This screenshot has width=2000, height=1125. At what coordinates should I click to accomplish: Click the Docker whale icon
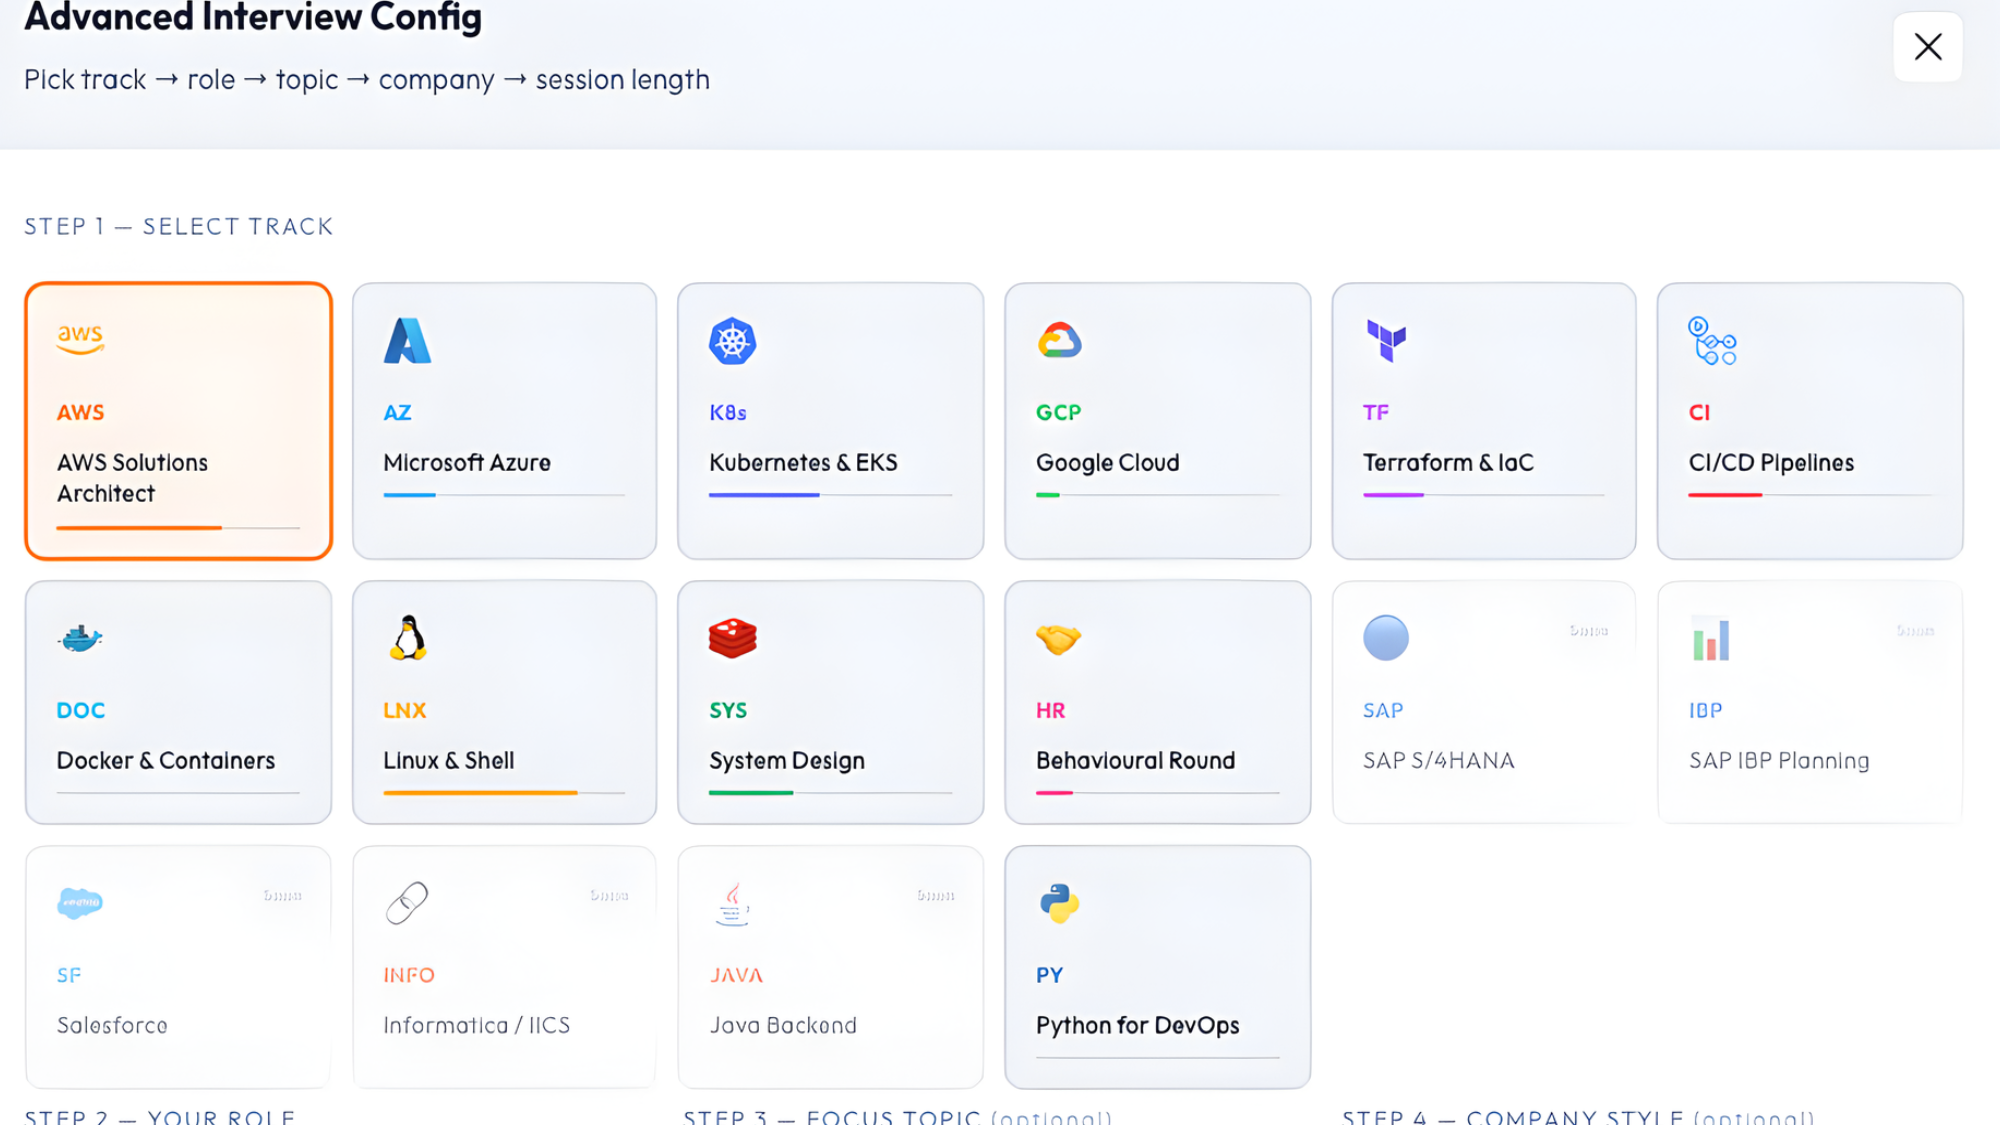click(x=81, y=638)
